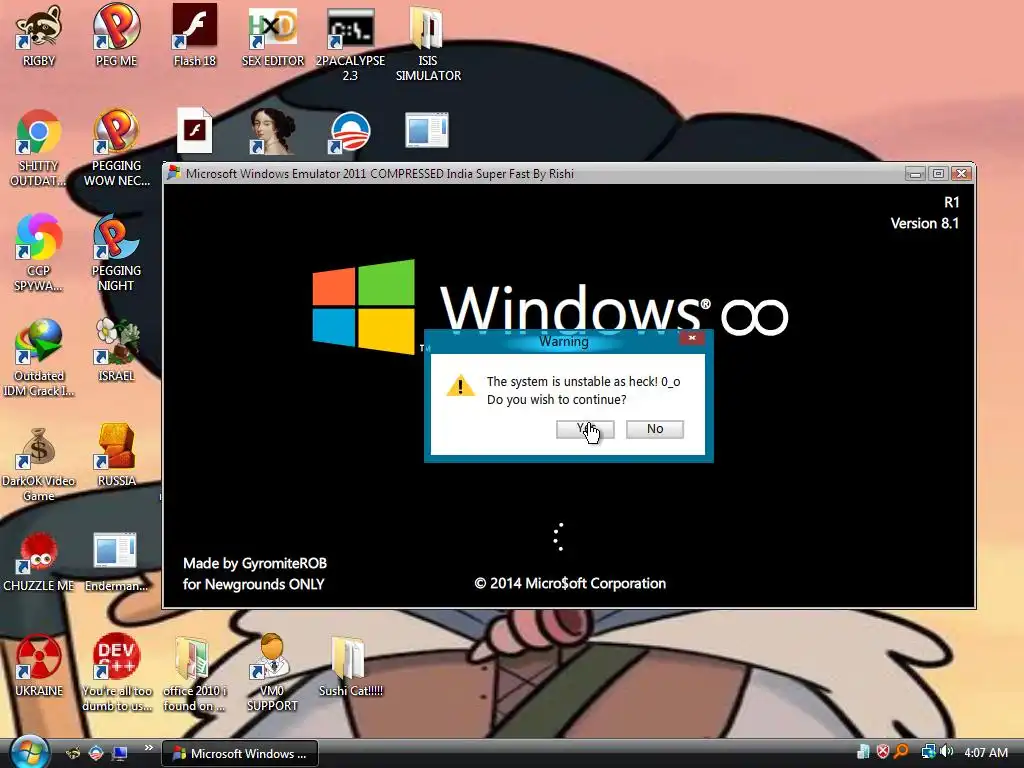Screen dimensions: 1024x768
Task: Click the red shield security tray icon
Action: pos(883,752)
